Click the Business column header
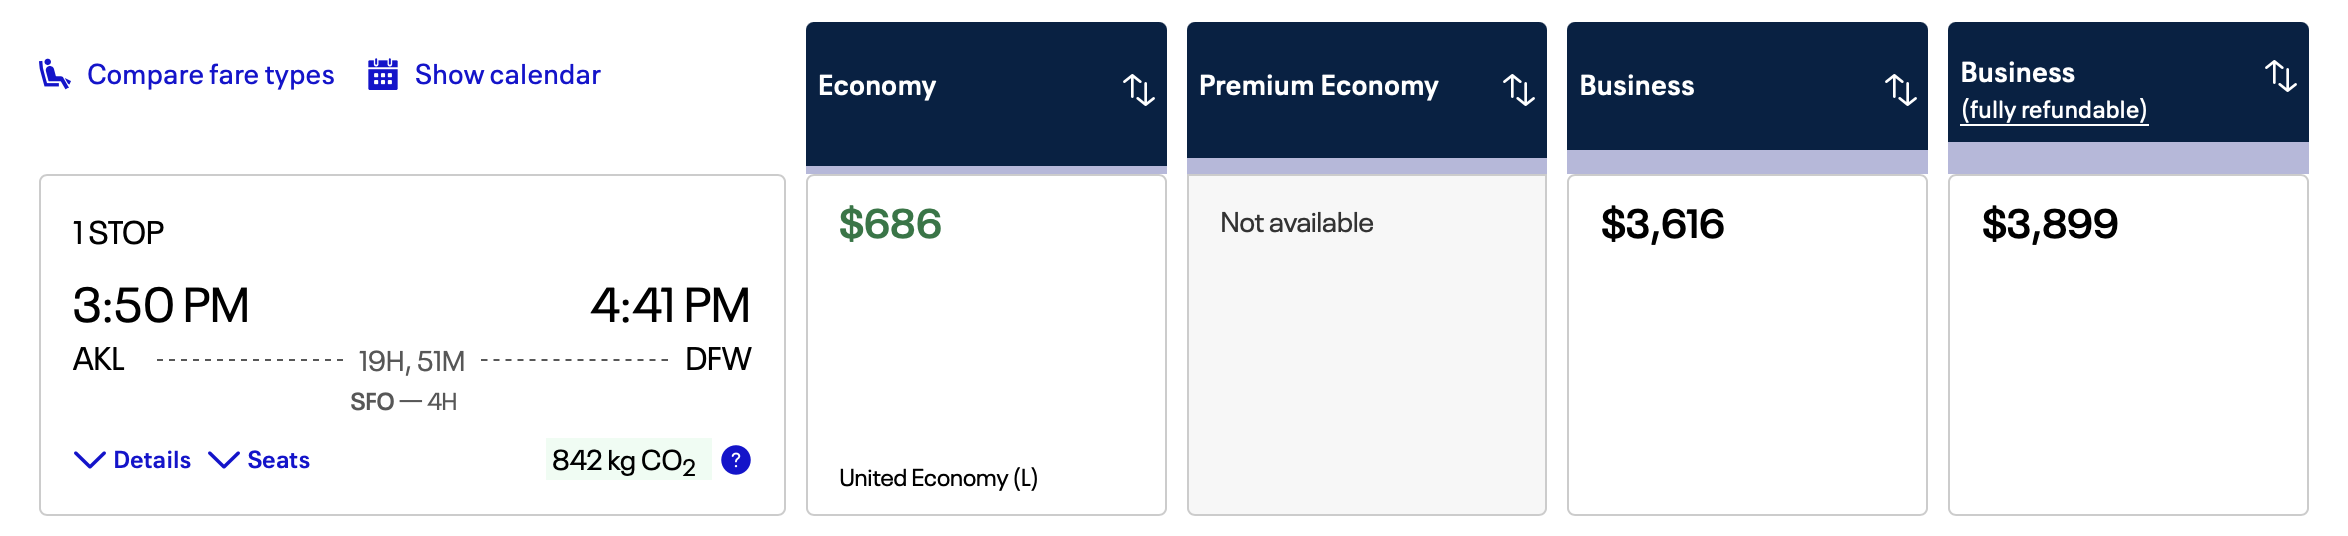Screen dimensions: 2348x536 (x=1637, y=86)
